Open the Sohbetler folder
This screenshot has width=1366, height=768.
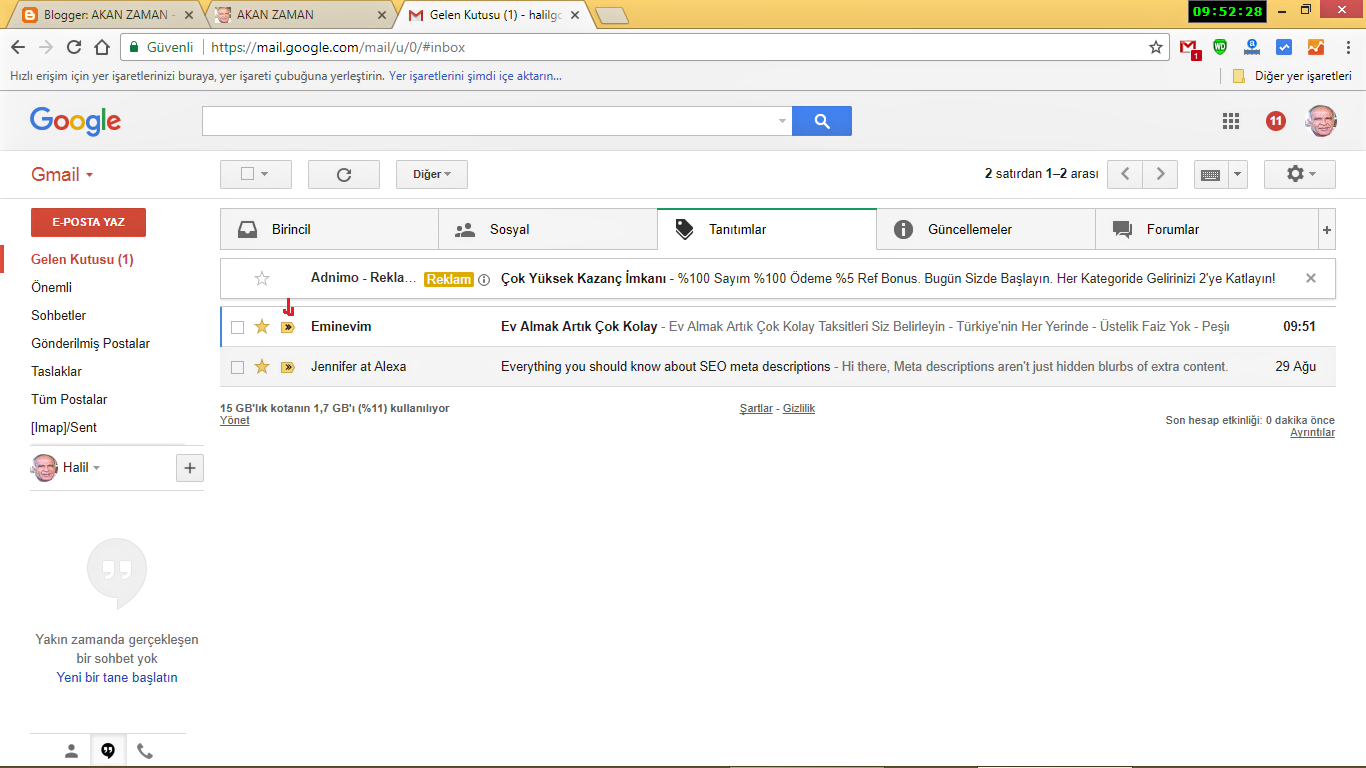click(x=59, y=316)
